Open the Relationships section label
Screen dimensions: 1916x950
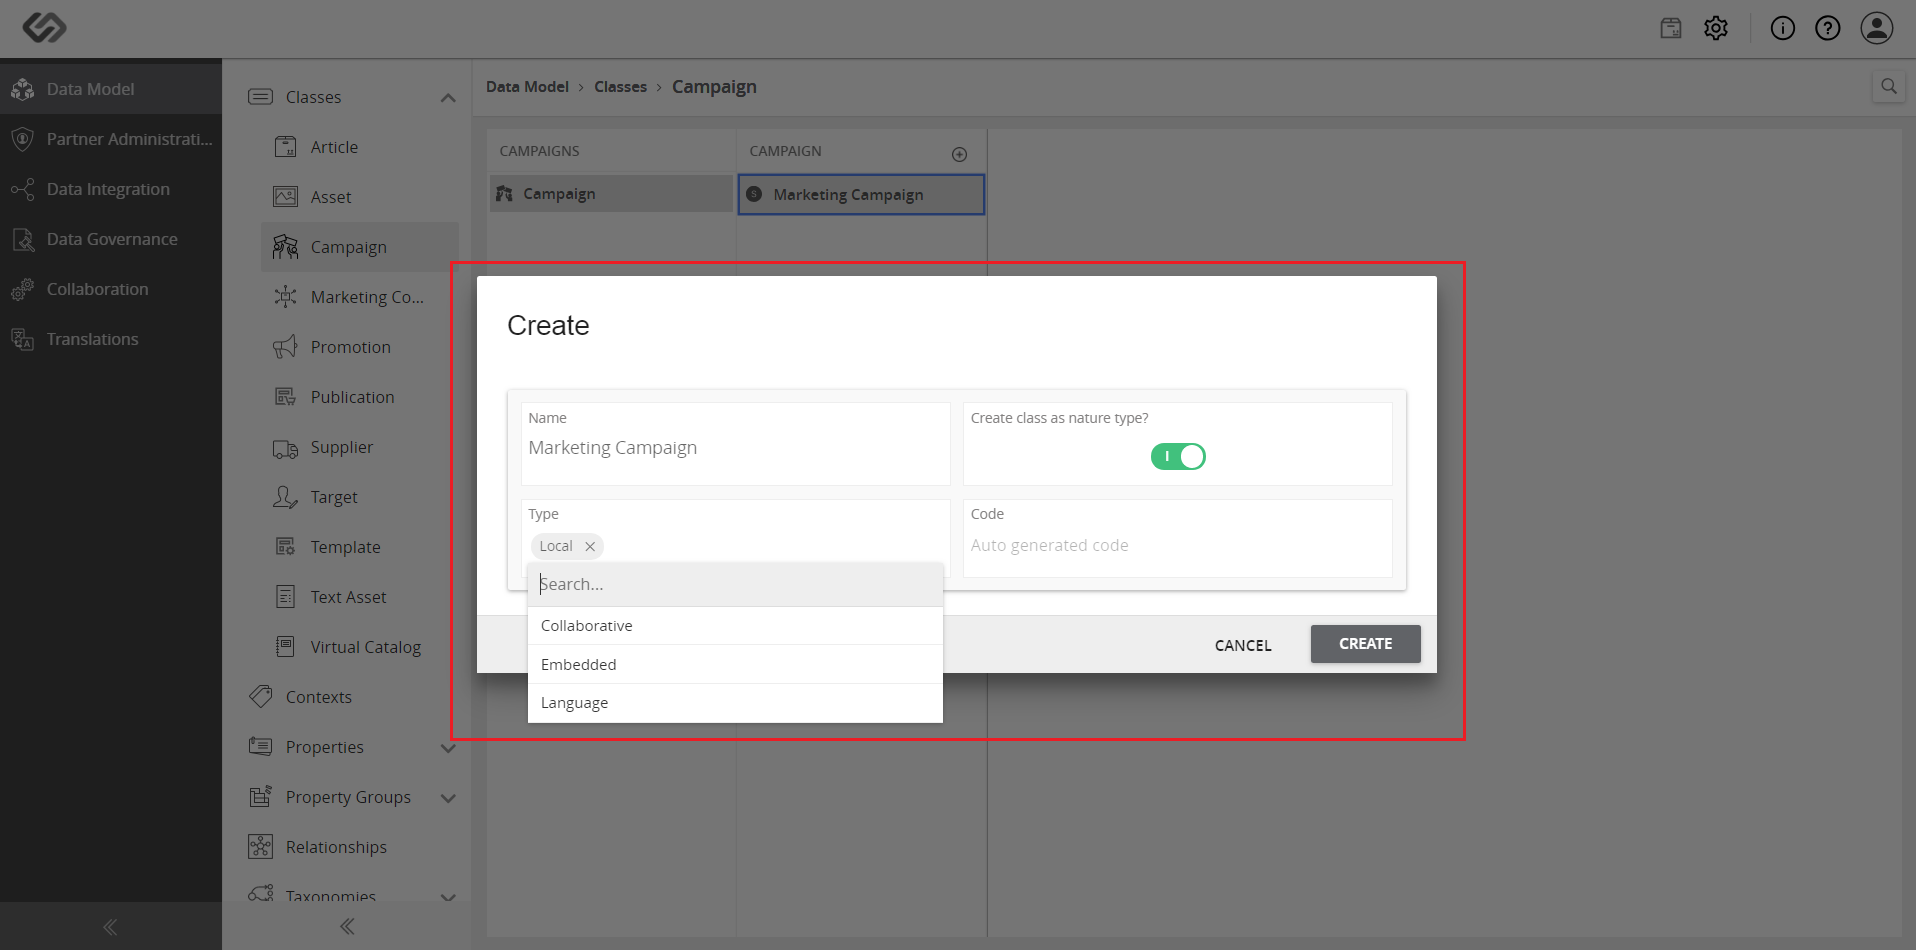click(x=336, y=847)
